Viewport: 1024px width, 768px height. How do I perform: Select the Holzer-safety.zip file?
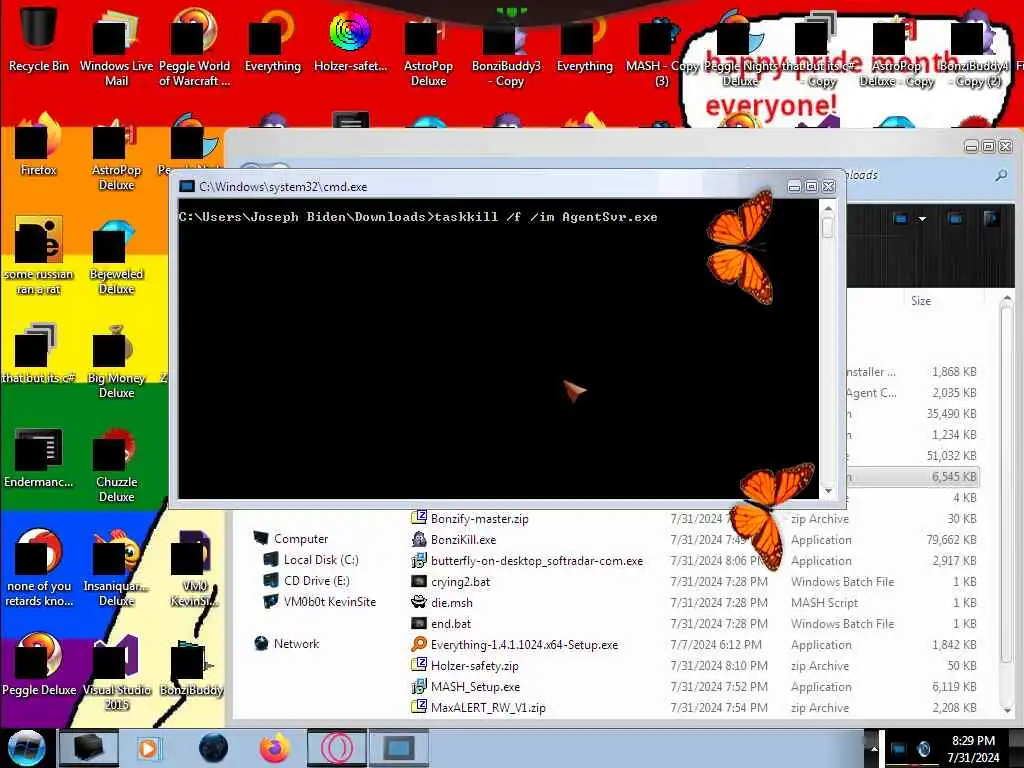(x=474, y=665)
